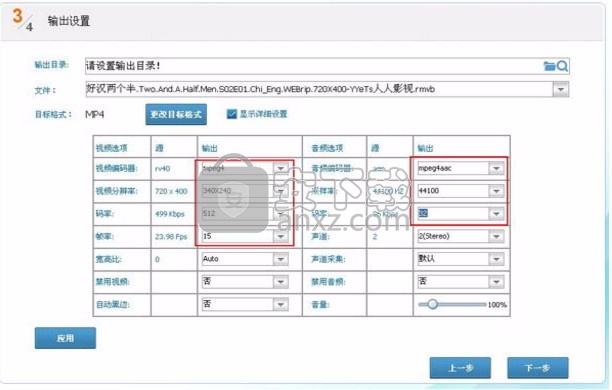This screenshot has width=612, height=390.
Task: Click the MP4 target format text
Action: [94, 114]
